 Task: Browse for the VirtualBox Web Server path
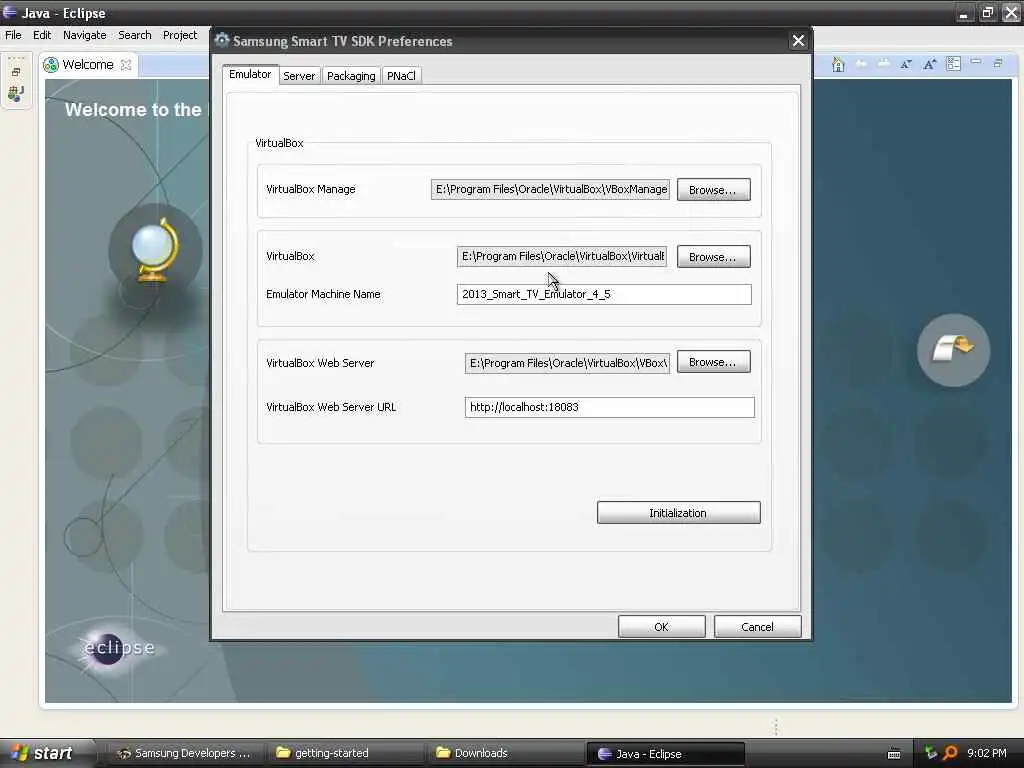pos(713,362)
